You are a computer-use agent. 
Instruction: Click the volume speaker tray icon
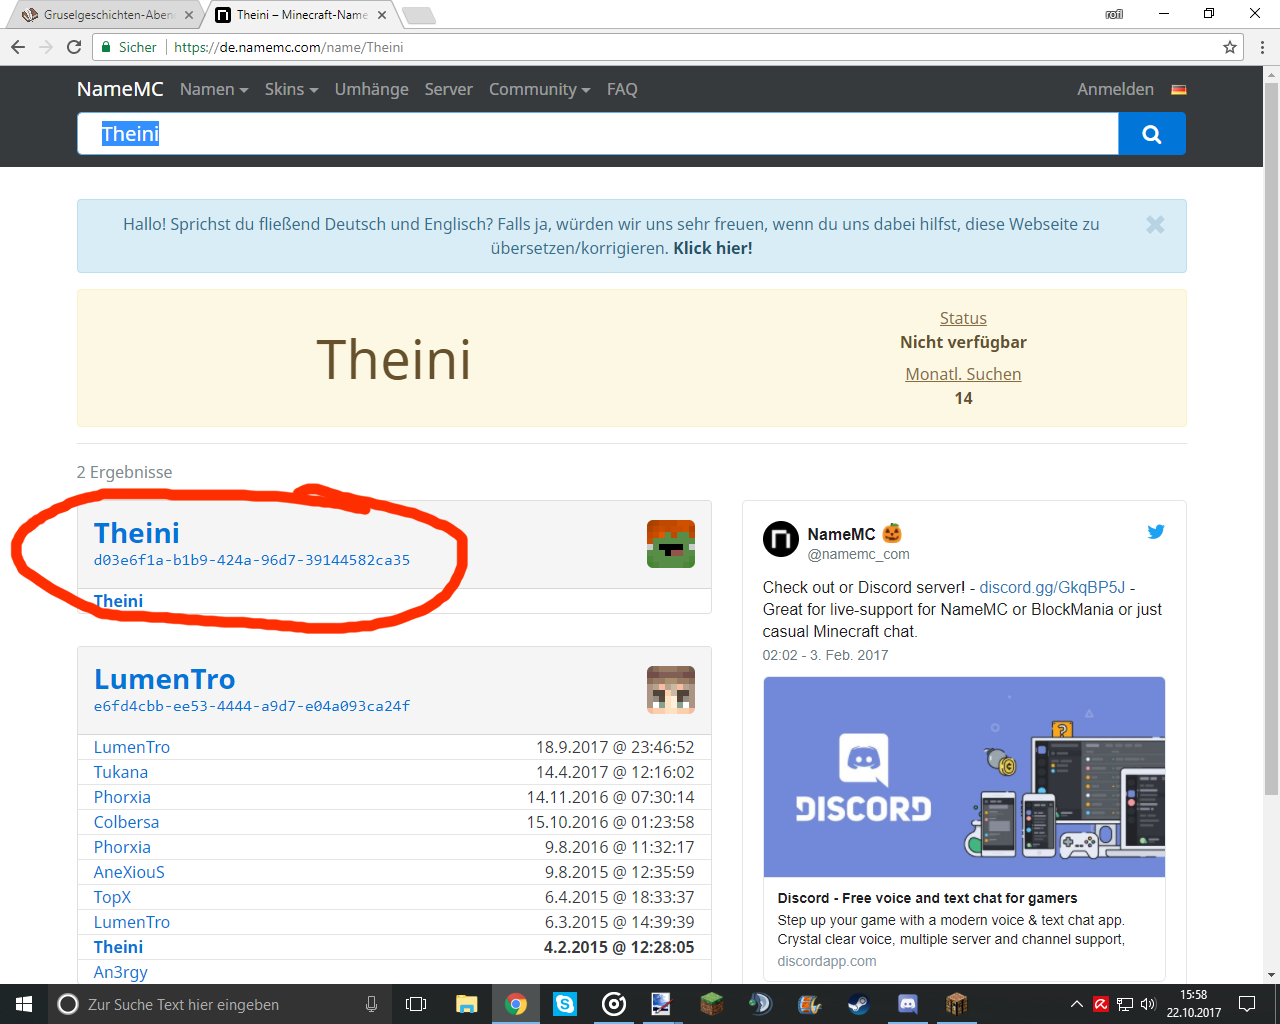pyautogui.click(x=1148, y=1004)
